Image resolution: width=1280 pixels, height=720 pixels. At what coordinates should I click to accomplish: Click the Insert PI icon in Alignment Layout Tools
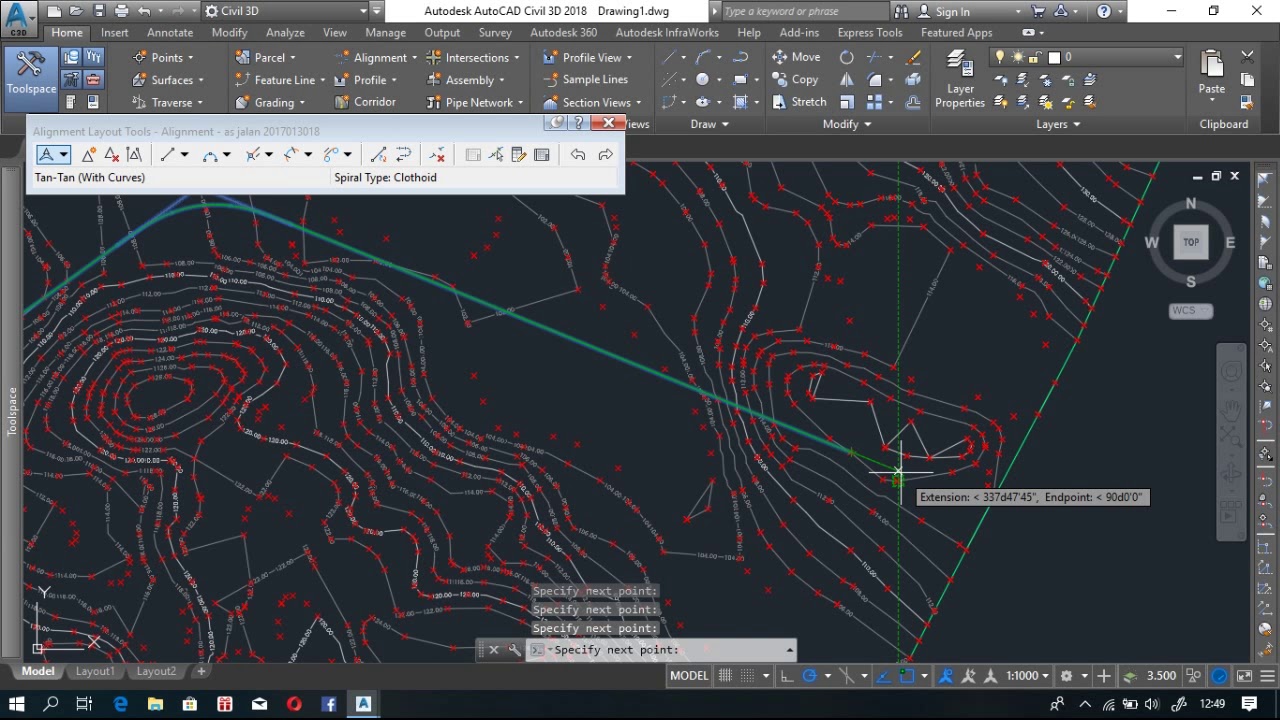pos(89,154)
